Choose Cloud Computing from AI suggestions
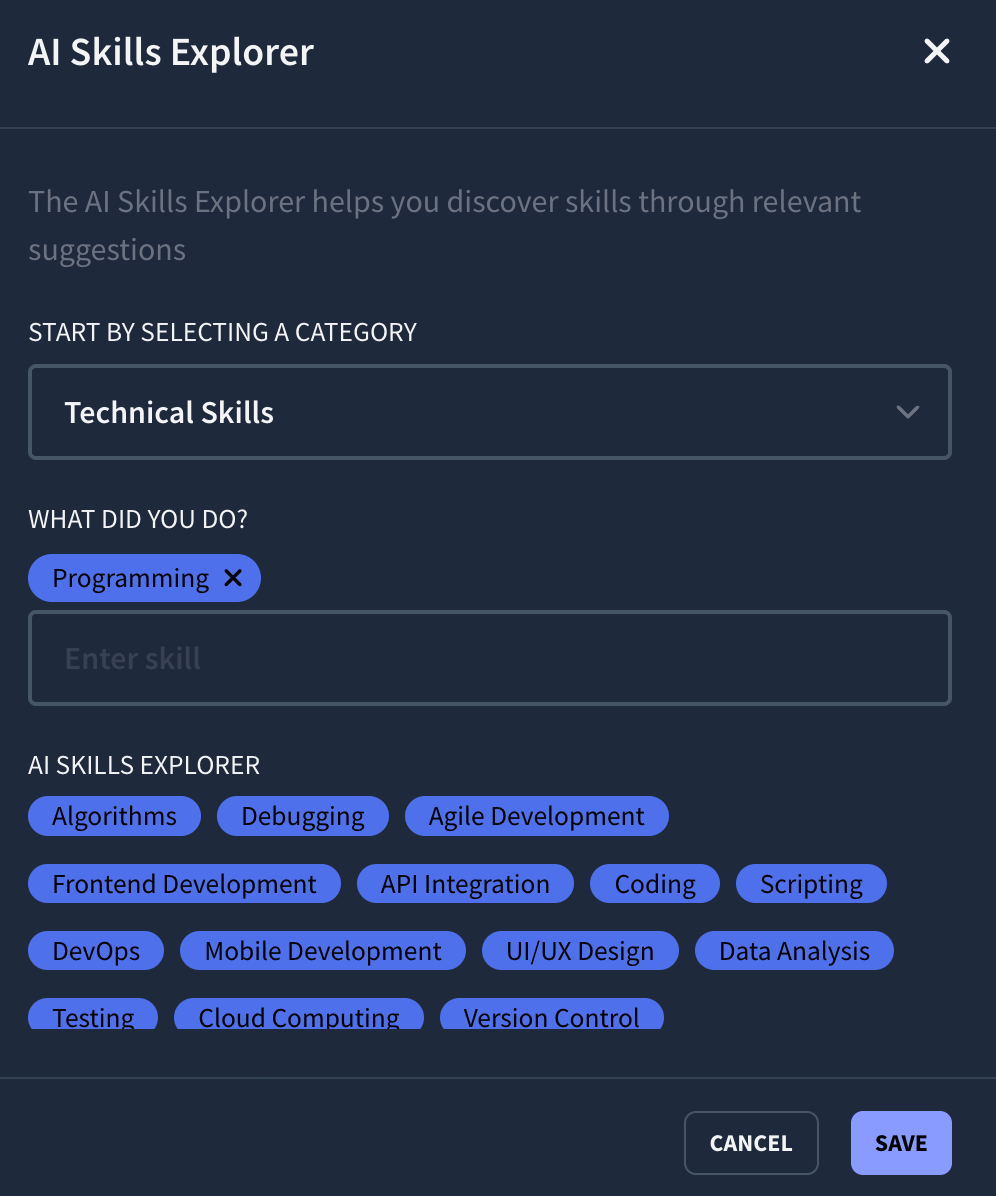 tap(298, 1018)
